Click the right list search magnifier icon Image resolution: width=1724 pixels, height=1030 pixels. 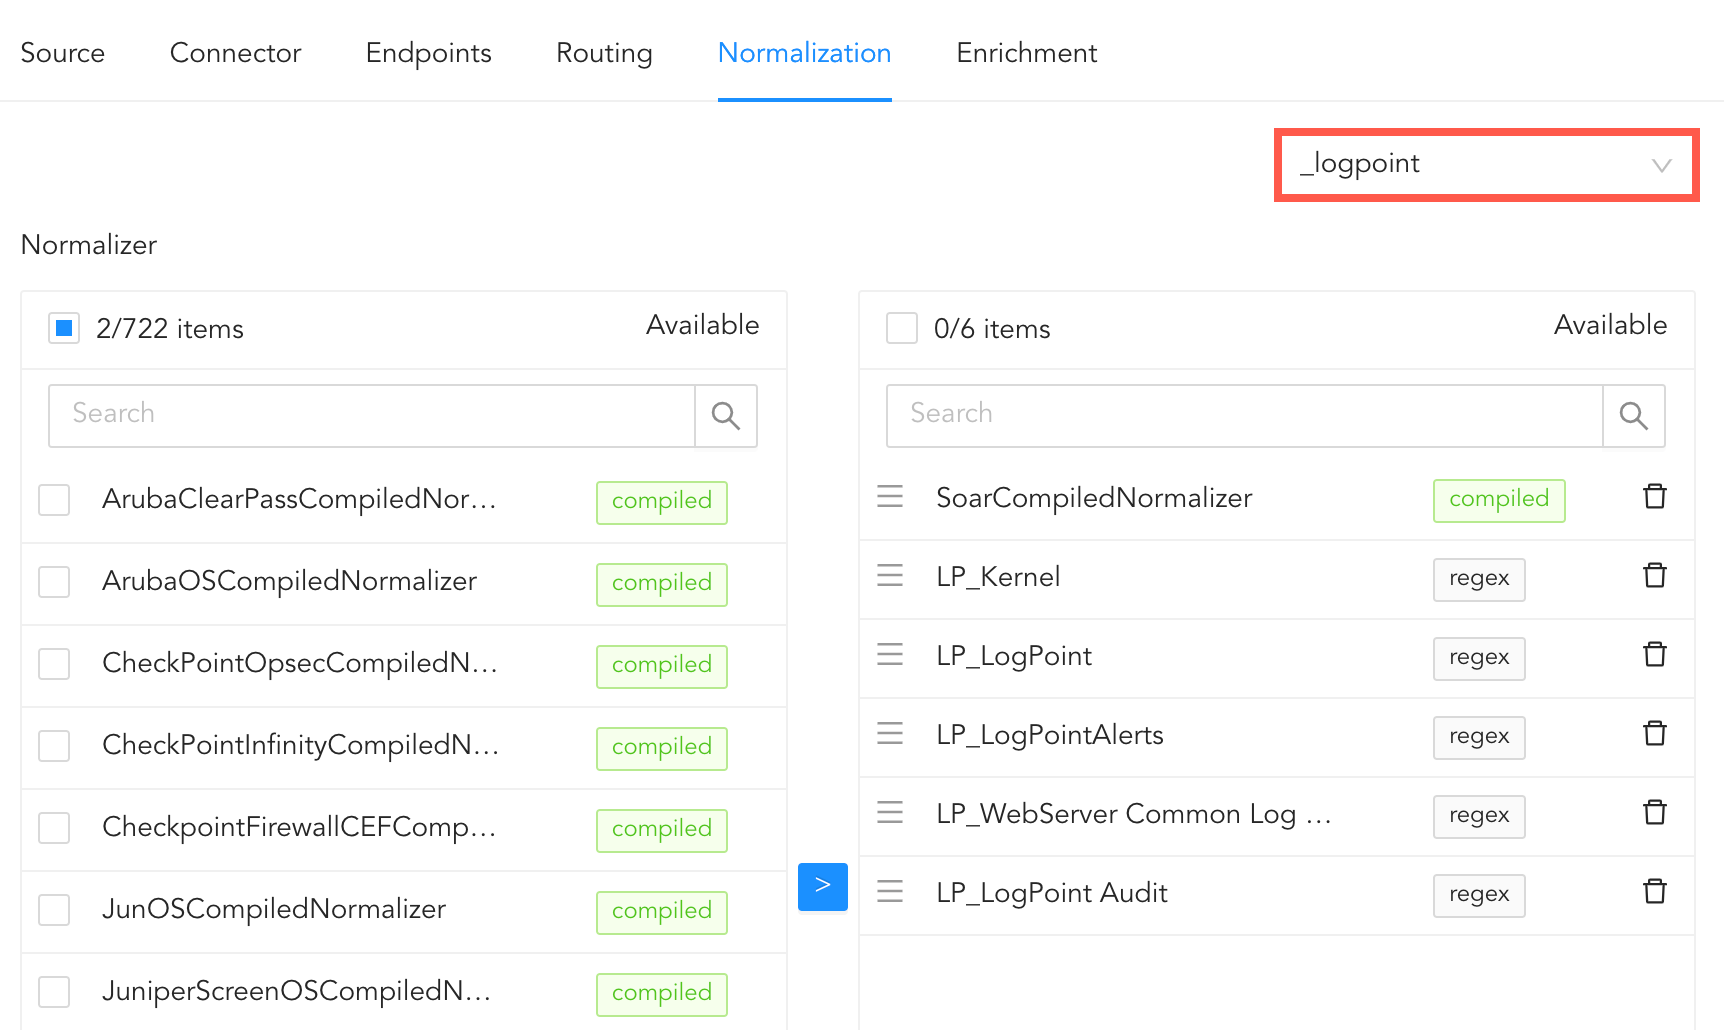1633,416
